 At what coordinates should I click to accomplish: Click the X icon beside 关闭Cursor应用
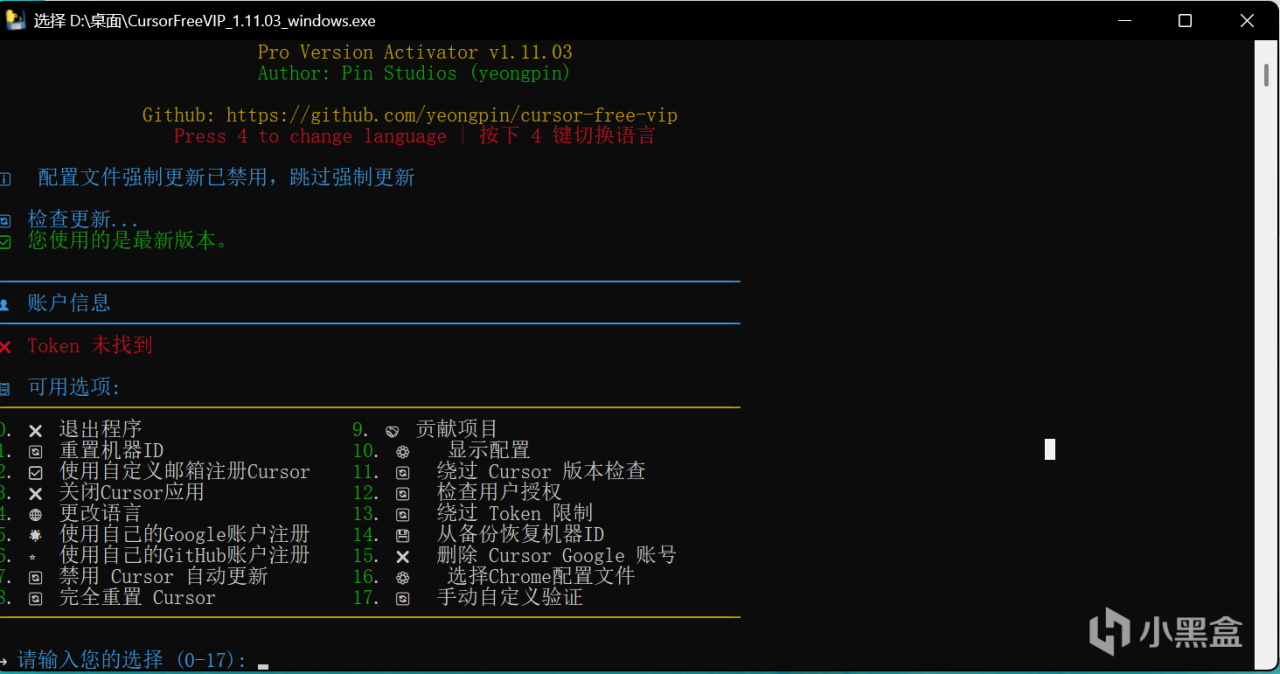coord(36,494)
